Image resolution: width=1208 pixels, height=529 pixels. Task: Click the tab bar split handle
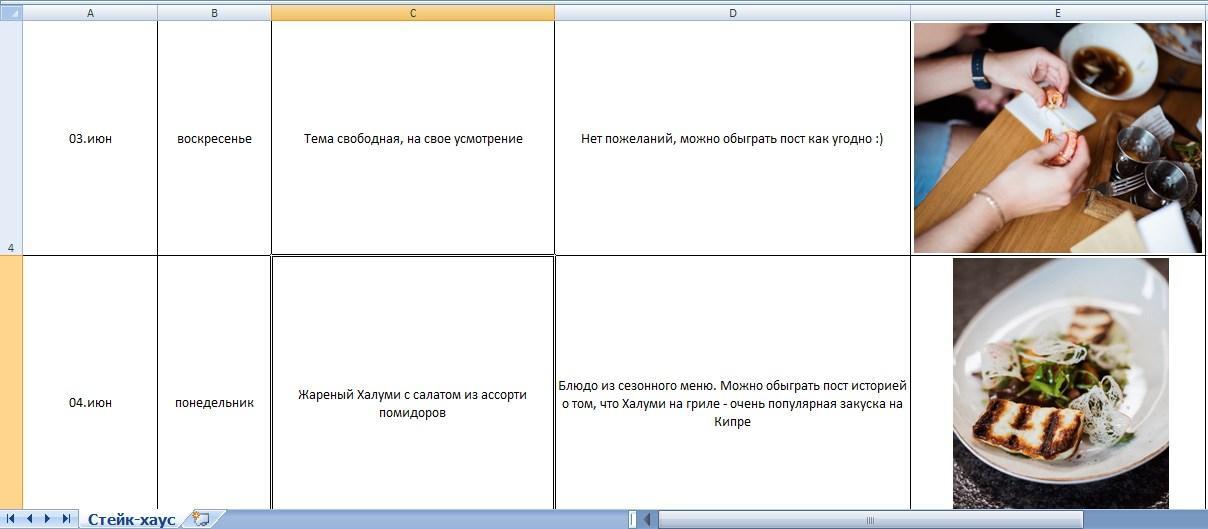[x=632, y=519]
